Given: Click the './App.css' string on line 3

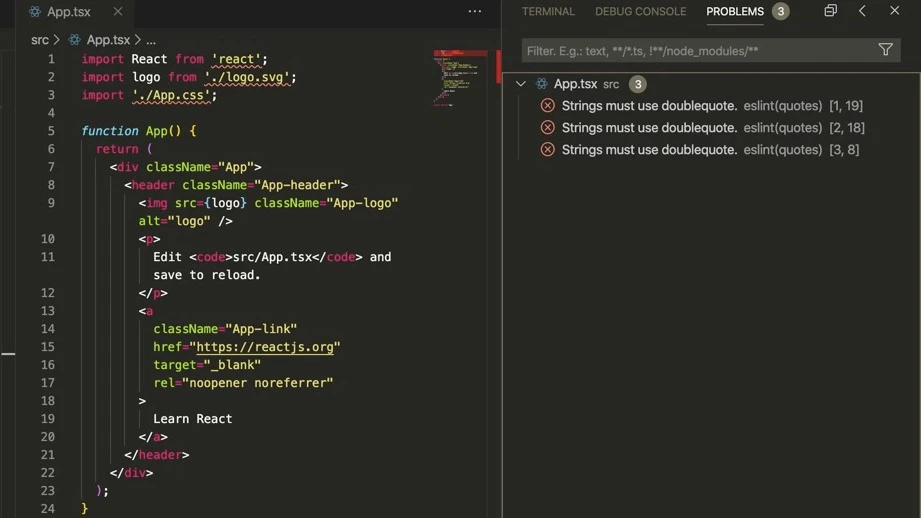Looking at the screenshot, I should click(171, 95).
